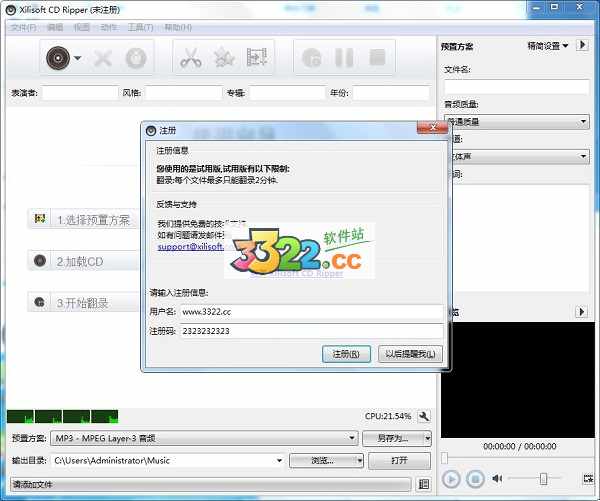This screenshot has width=600, height=501.
Task: Click the 风格 input field
Action: click(184, 93)
